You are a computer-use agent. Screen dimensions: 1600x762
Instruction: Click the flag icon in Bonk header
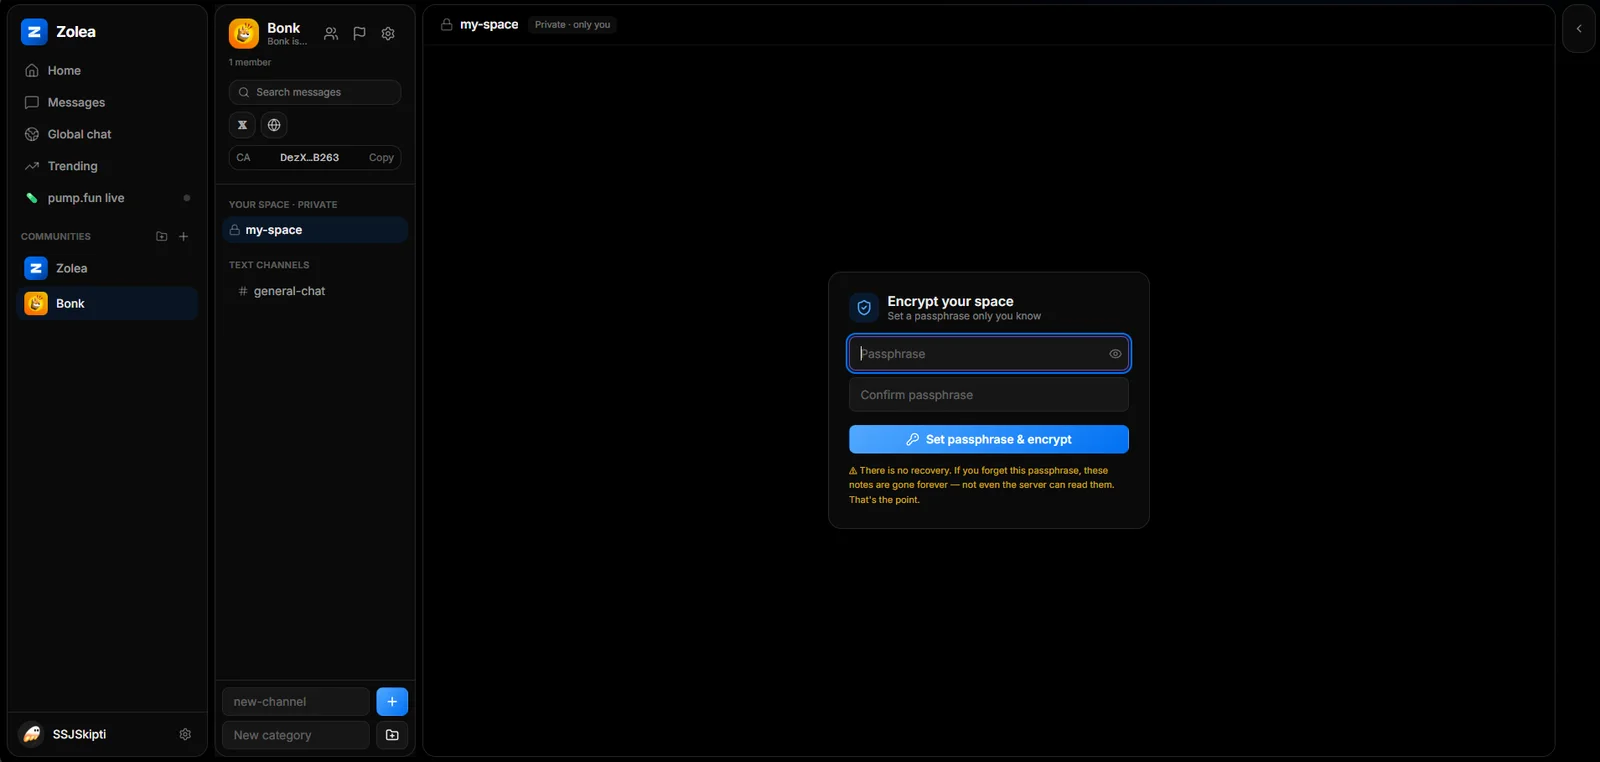[359, 34]
